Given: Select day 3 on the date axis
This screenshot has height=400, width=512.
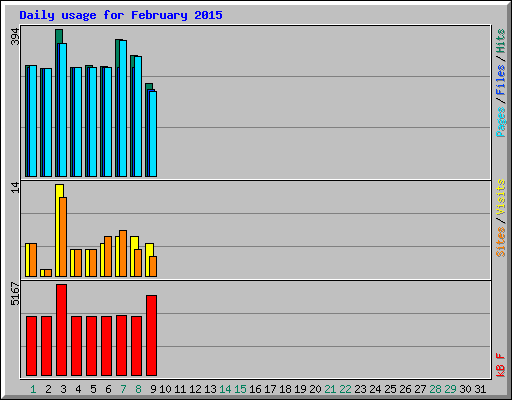Looking at the screenshot, I should [63, 389].
